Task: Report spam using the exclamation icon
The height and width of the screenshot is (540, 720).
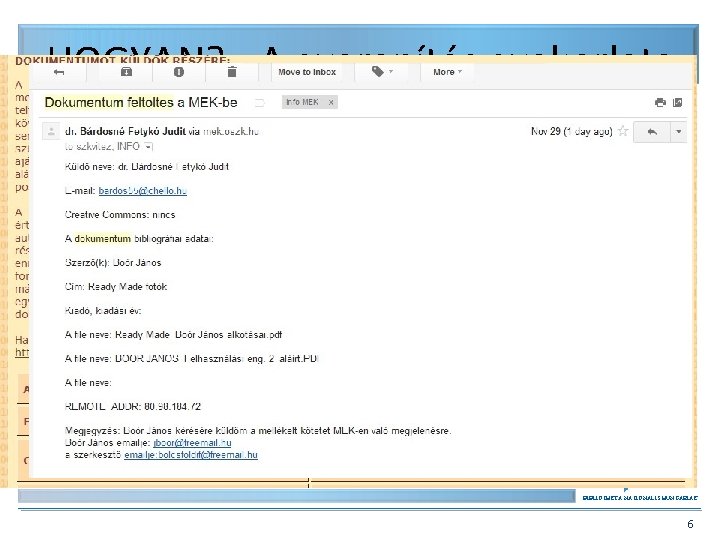Action: pos(179,72)
